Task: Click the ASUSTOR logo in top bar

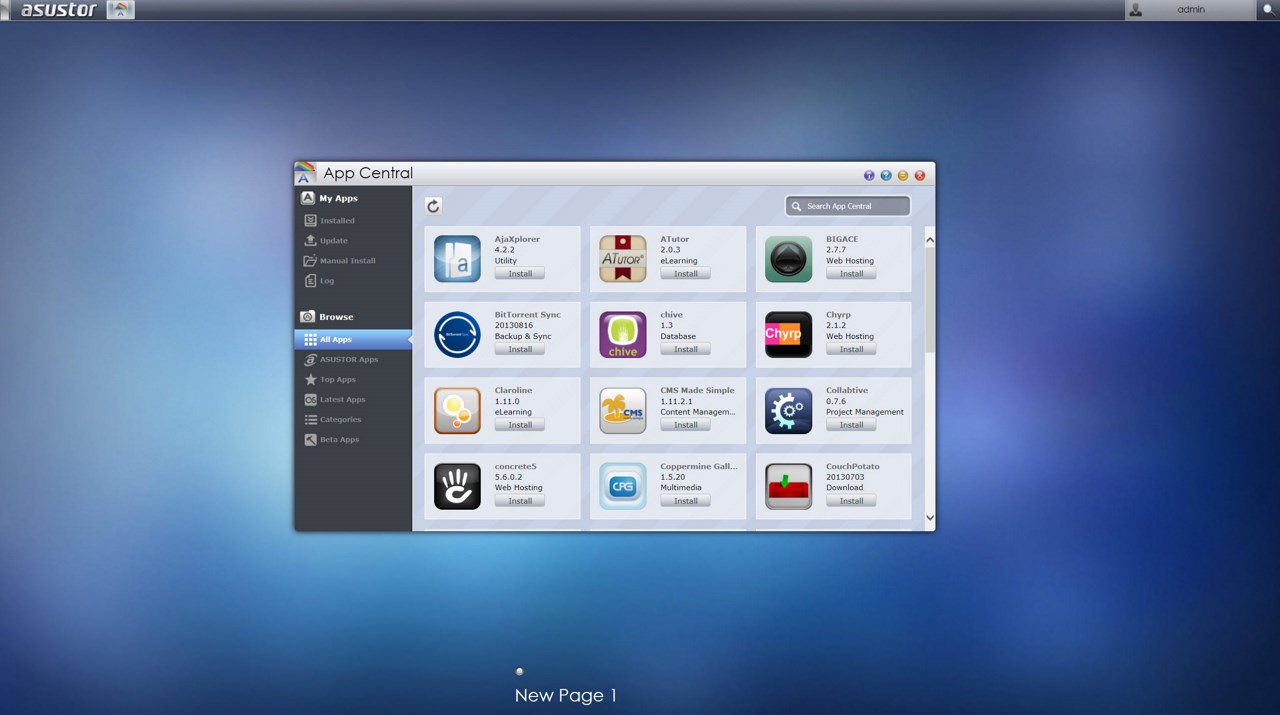Action: coord(59,10)
